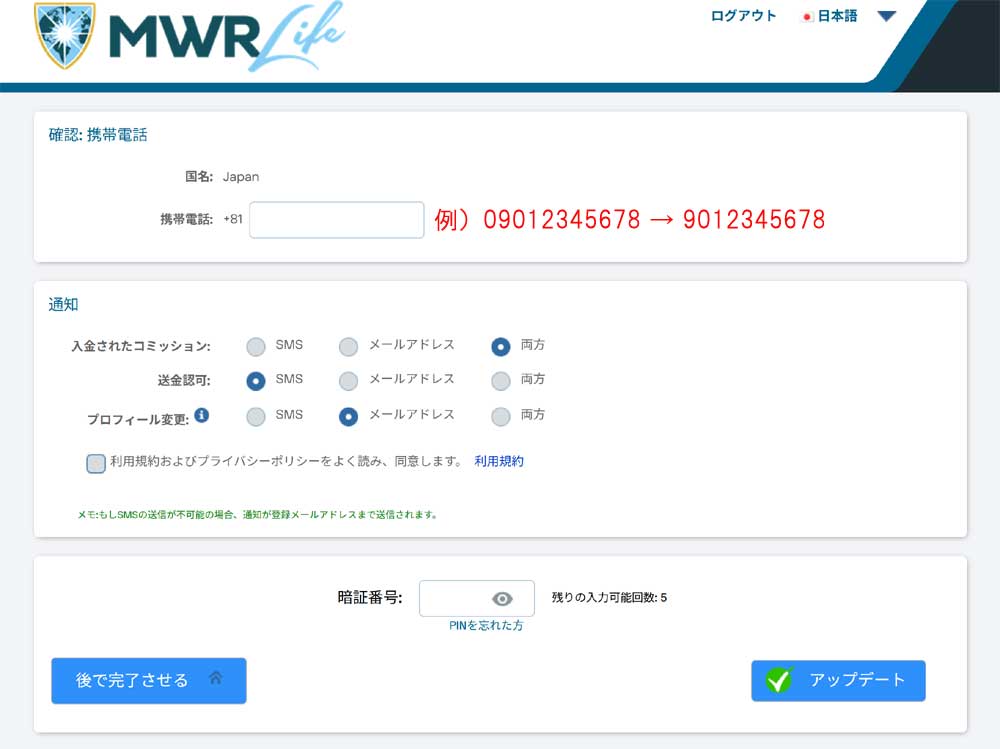Screen dimensions: 1000x749
Task: Toggle PIN visibility eye icon
Action: point(502,599)
